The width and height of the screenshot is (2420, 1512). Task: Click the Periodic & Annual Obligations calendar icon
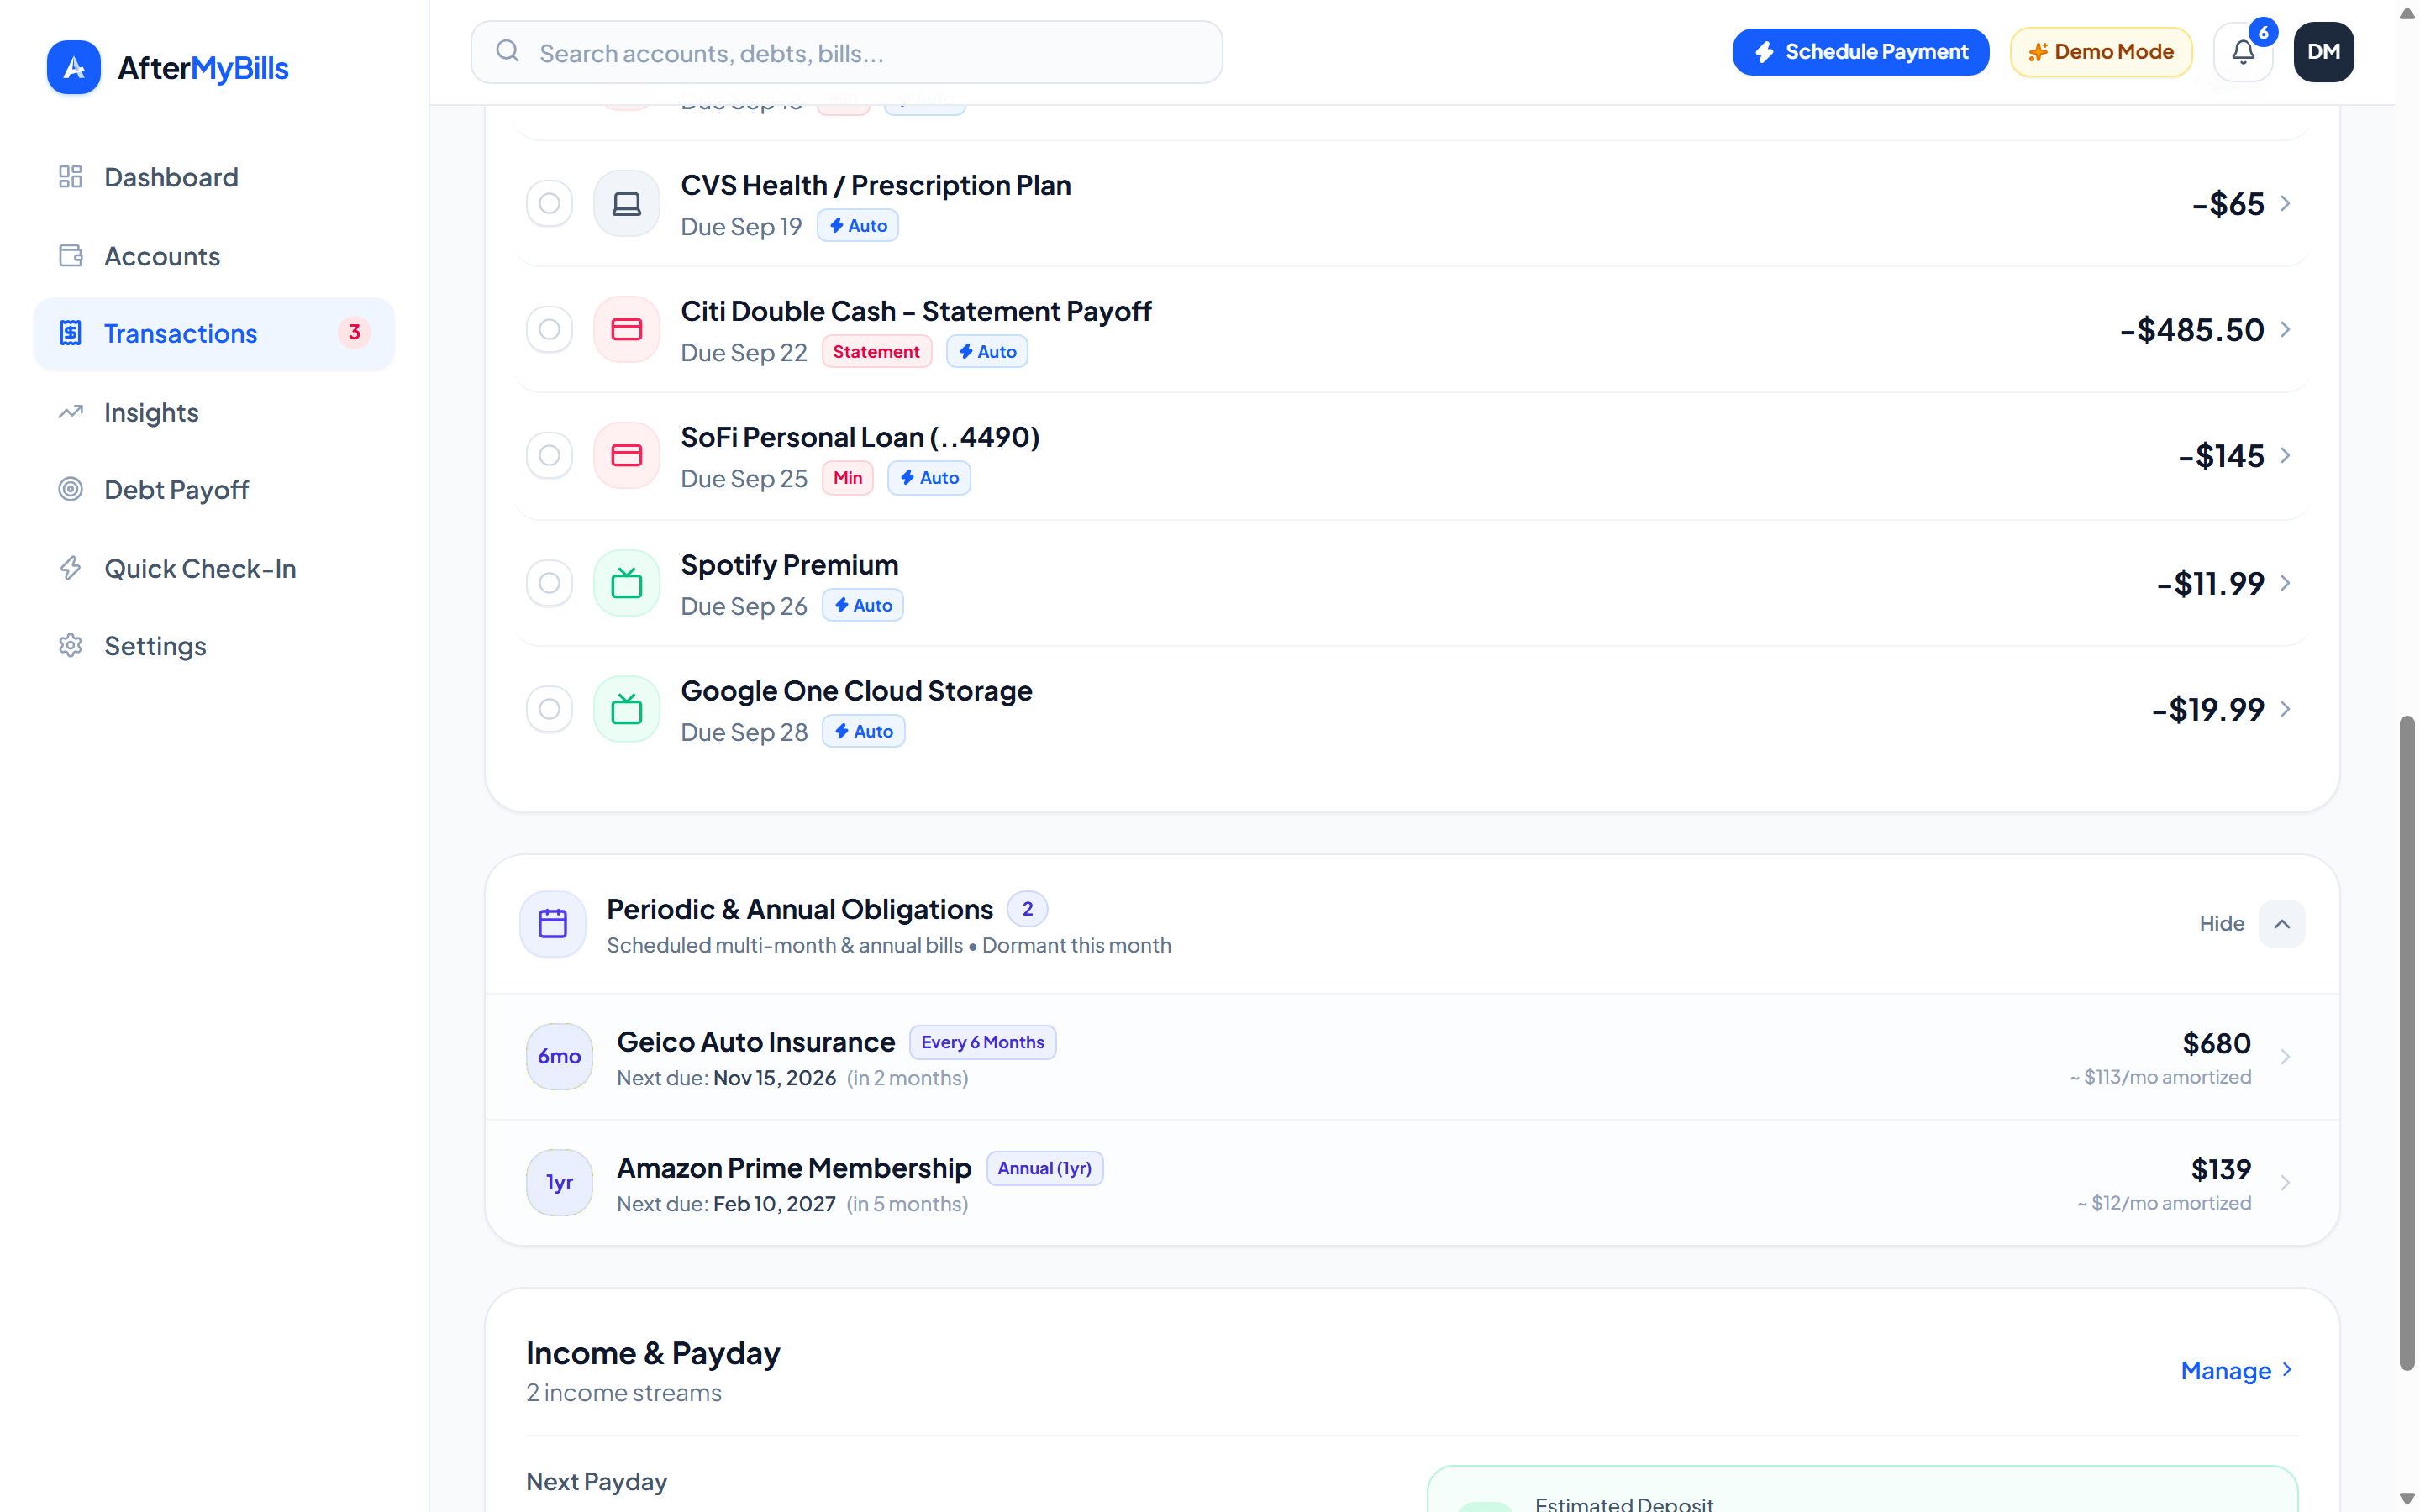[553, 924]
